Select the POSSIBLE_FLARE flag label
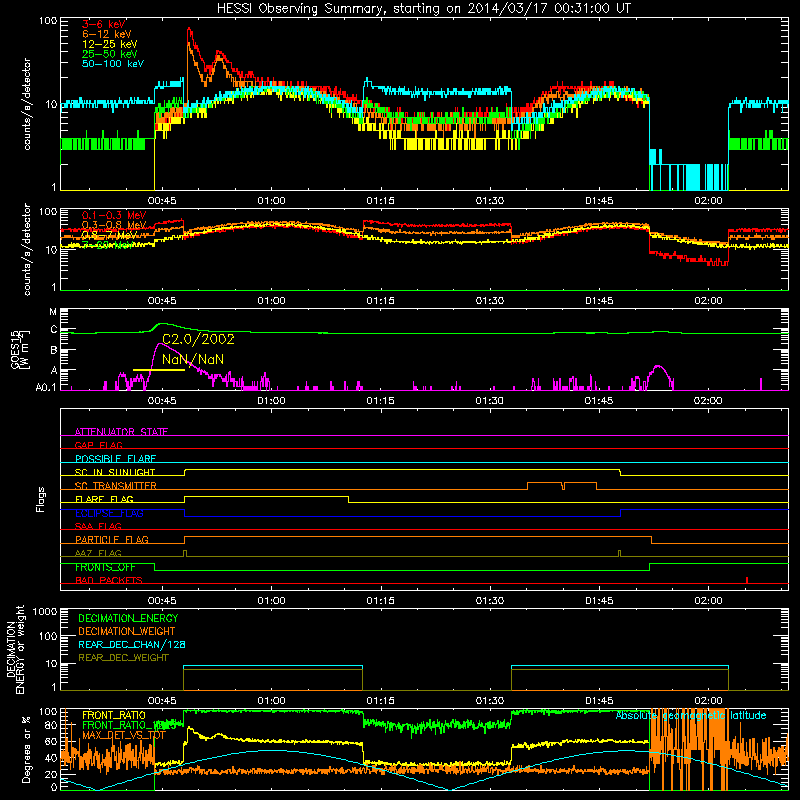This screenshot has height=800, width=800. click(115, 459)
